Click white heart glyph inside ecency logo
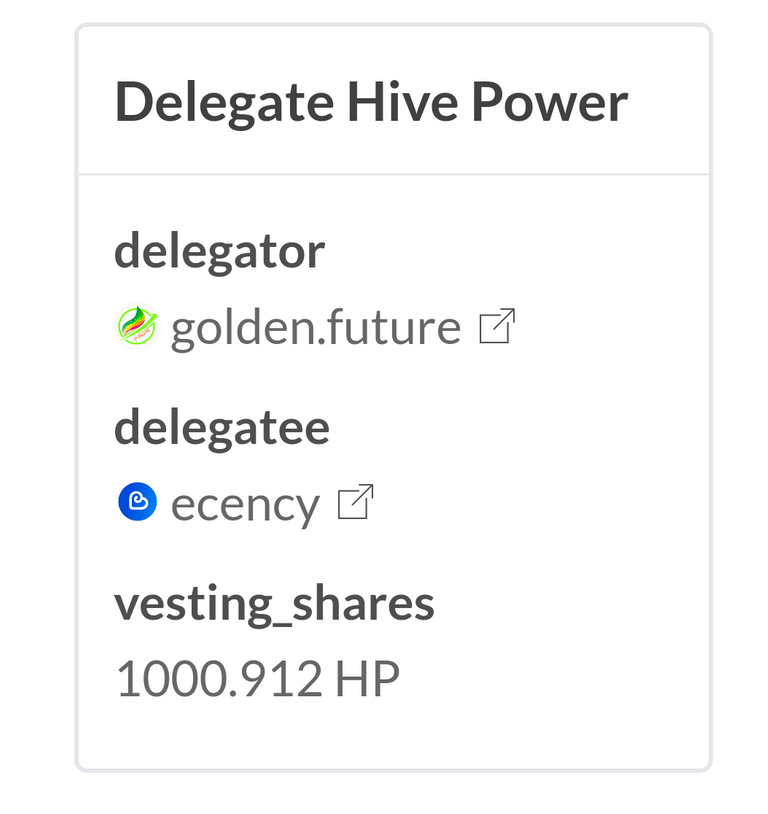 pyautogui.click(x=138, y=501)
